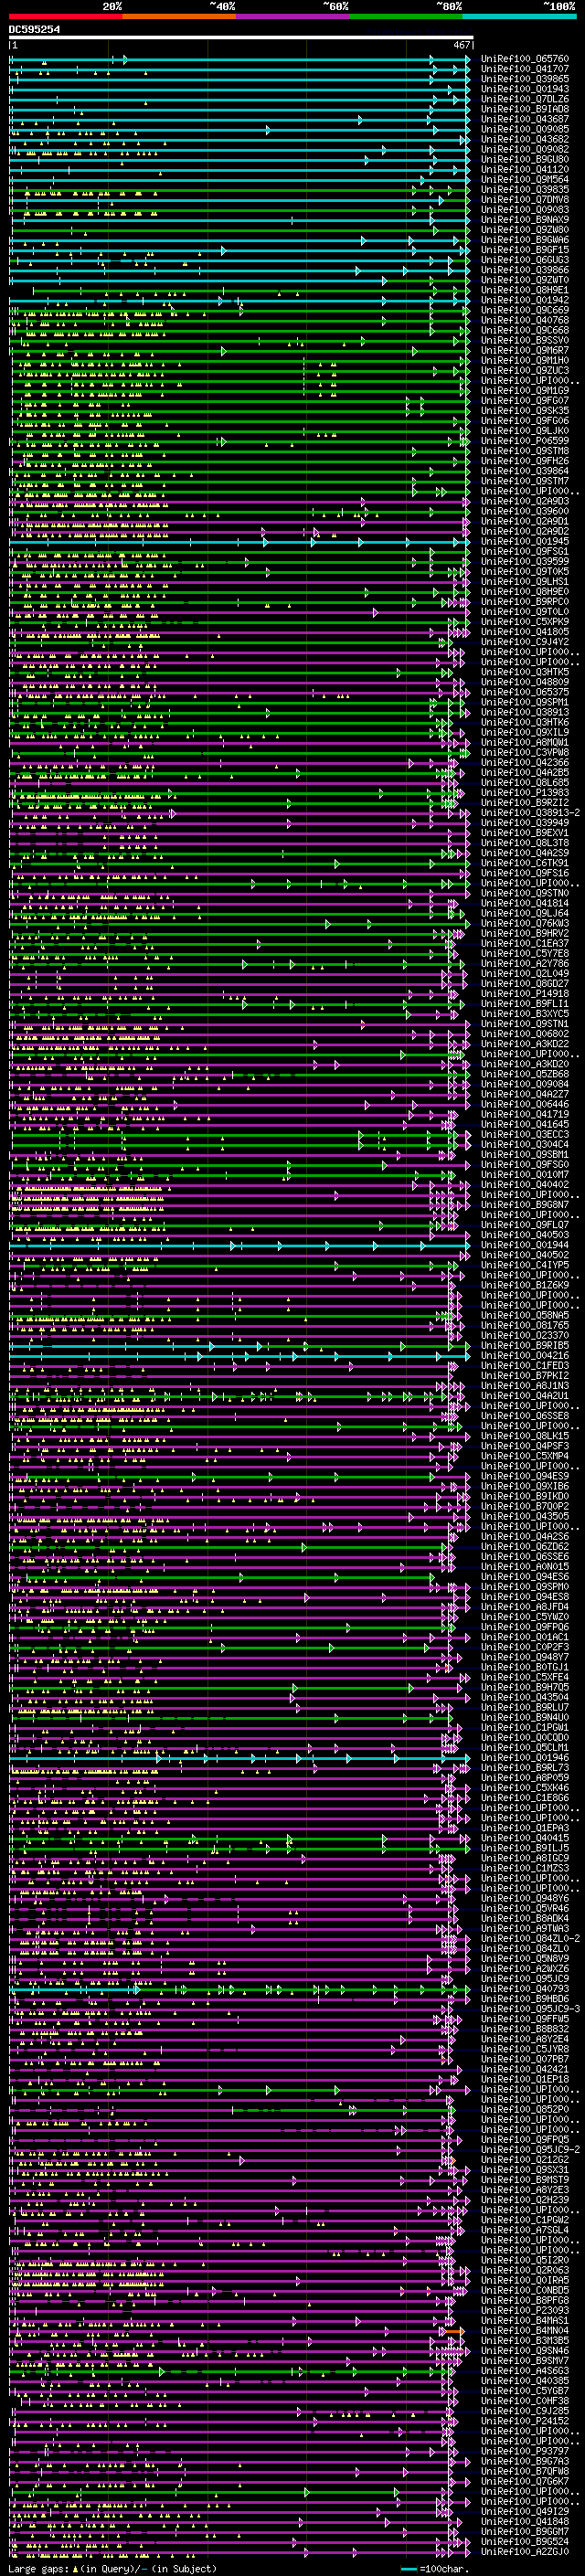The width and height of the screenshot is (585, 2576).
Task: Select the UniRef100_B9SSV0 label
Action: click(525, 340)
